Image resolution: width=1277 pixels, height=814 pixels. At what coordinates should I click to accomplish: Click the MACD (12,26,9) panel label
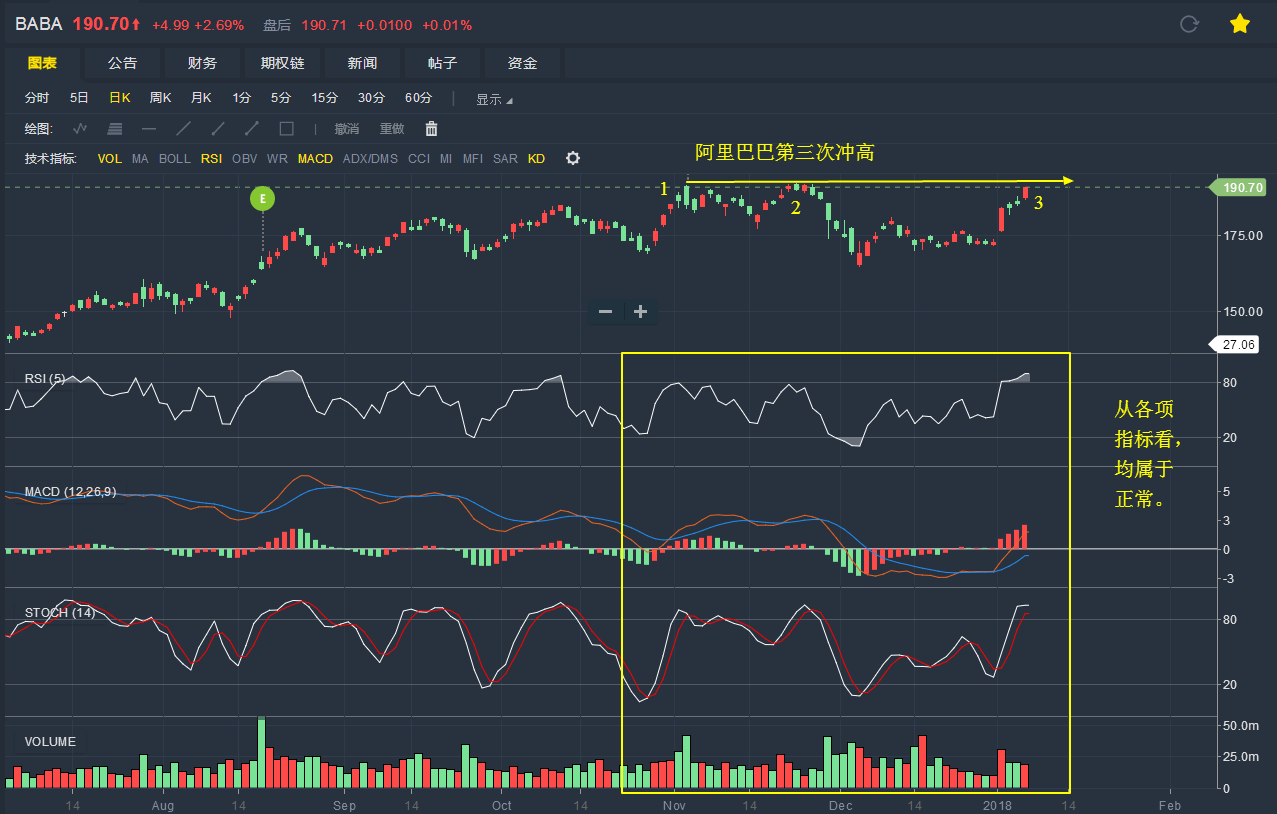pos(70,492)
